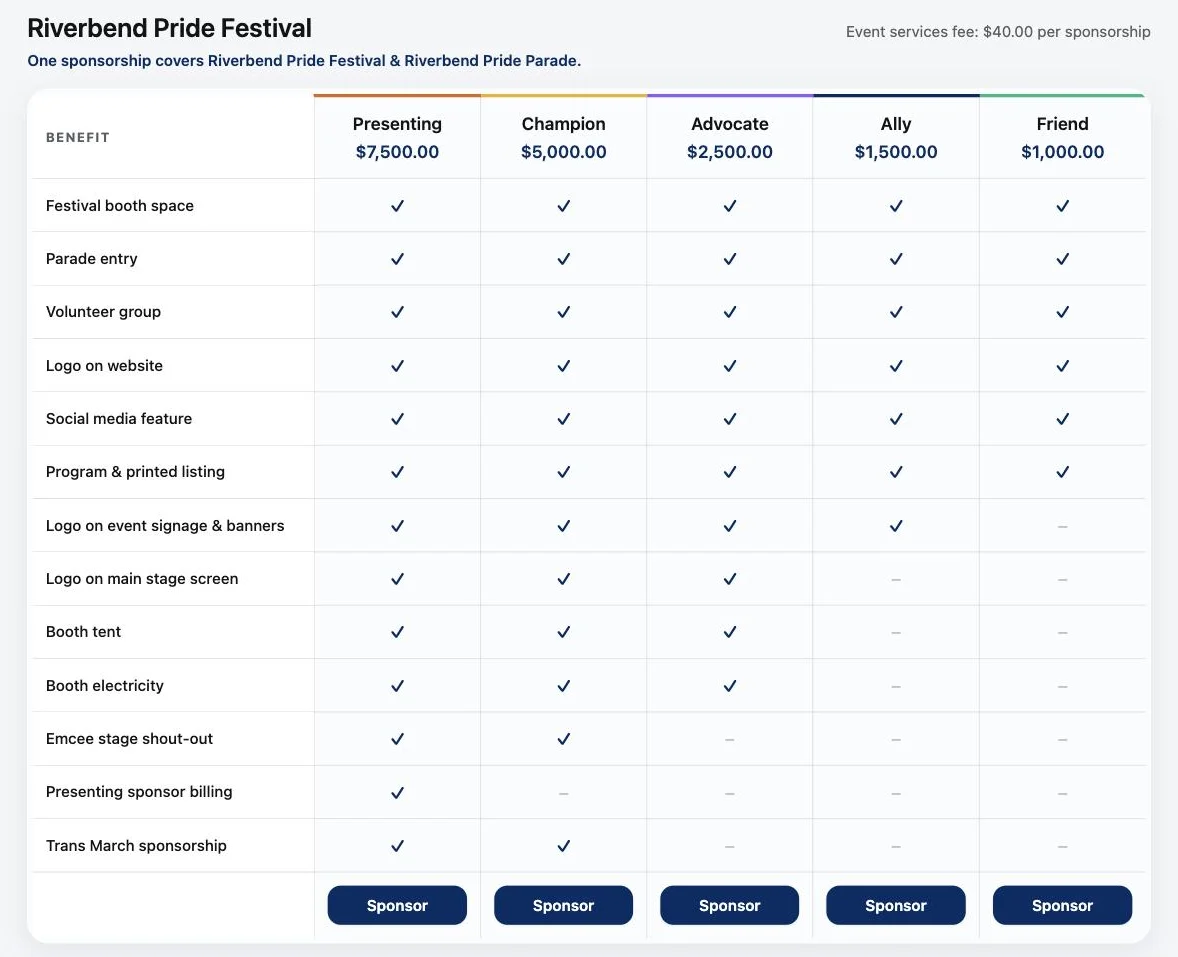The image size is (1178, 957).
Task: Click Friend checkmark for Festival booth space
Action: pos(1062,206)
